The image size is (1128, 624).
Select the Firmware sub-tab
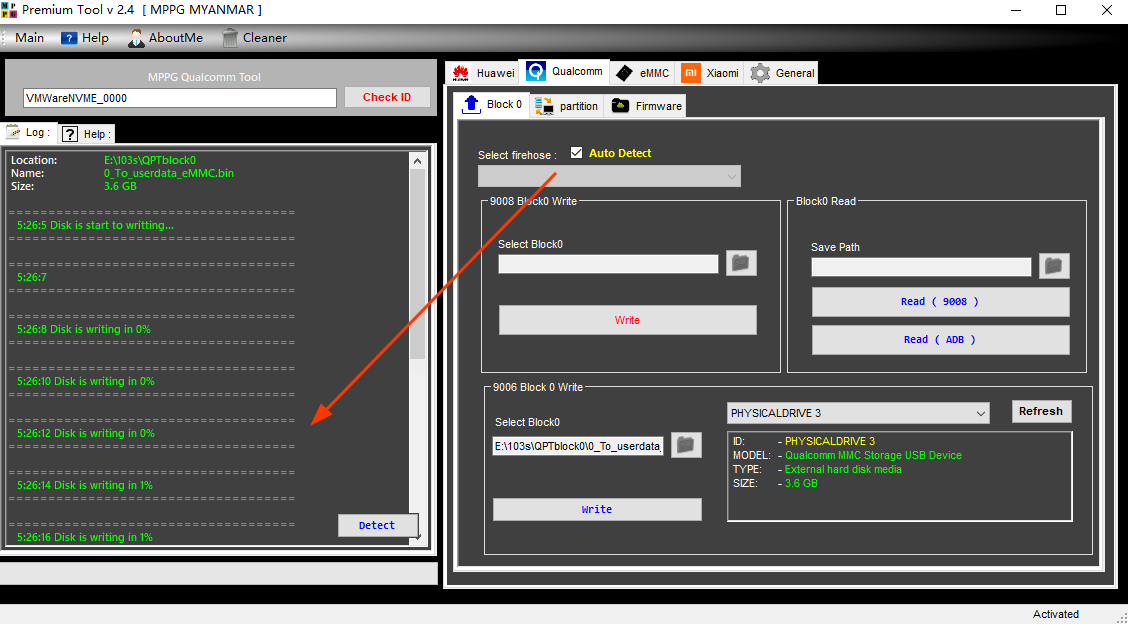645,106
